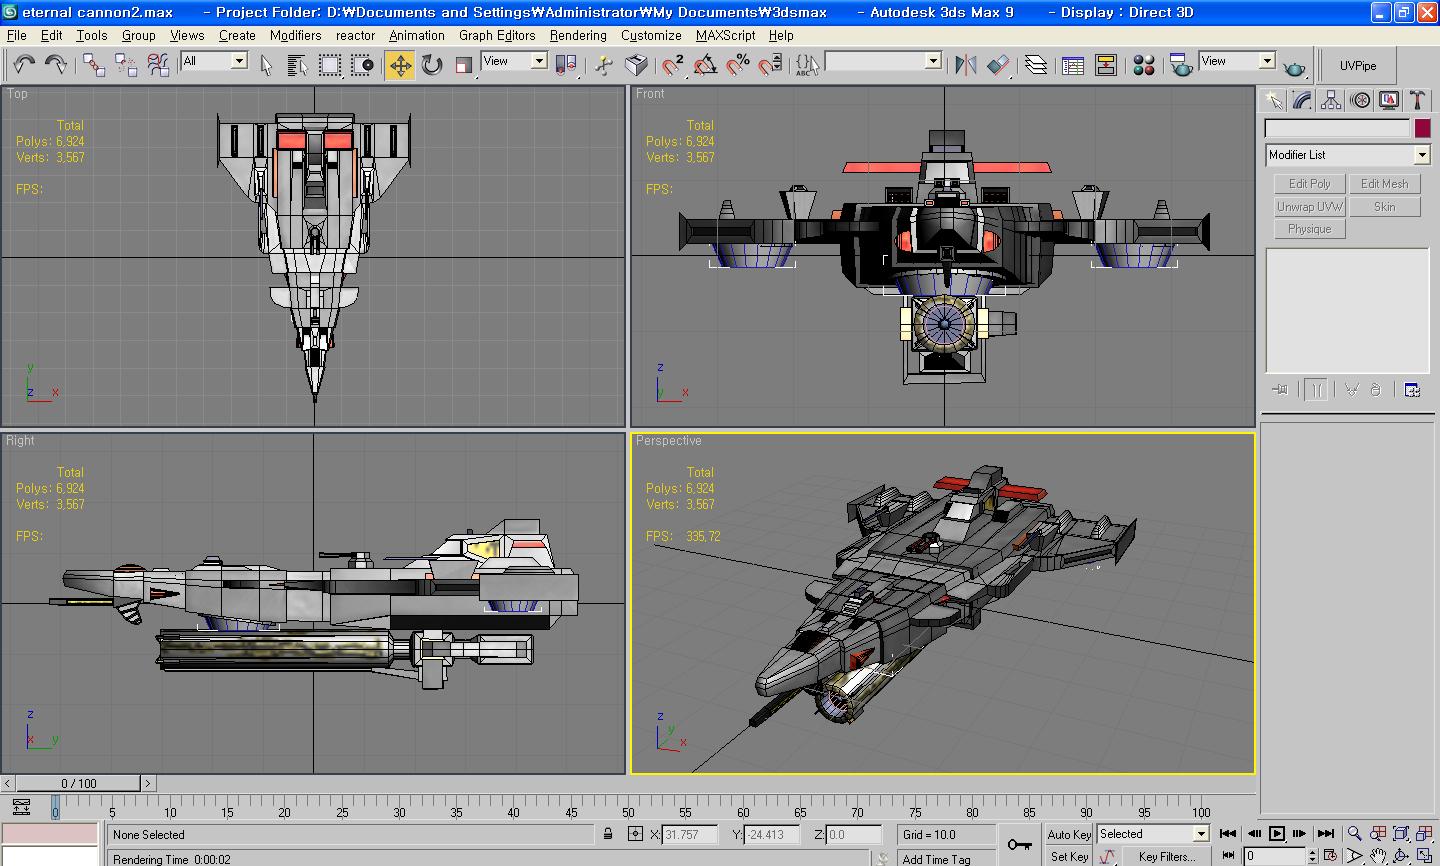Image resolution: width=1440 pixels, height=866 pixels.
Task: Click the Mirror tool icon
Action: coord(965,65)
